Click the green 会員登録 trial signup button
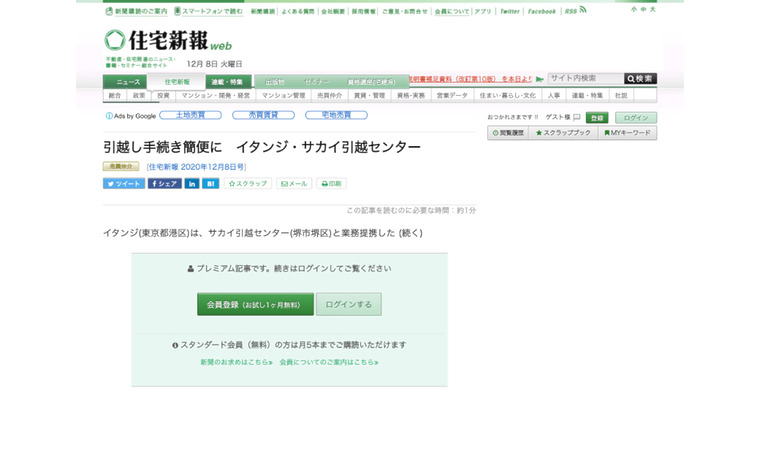 point(255,304)
